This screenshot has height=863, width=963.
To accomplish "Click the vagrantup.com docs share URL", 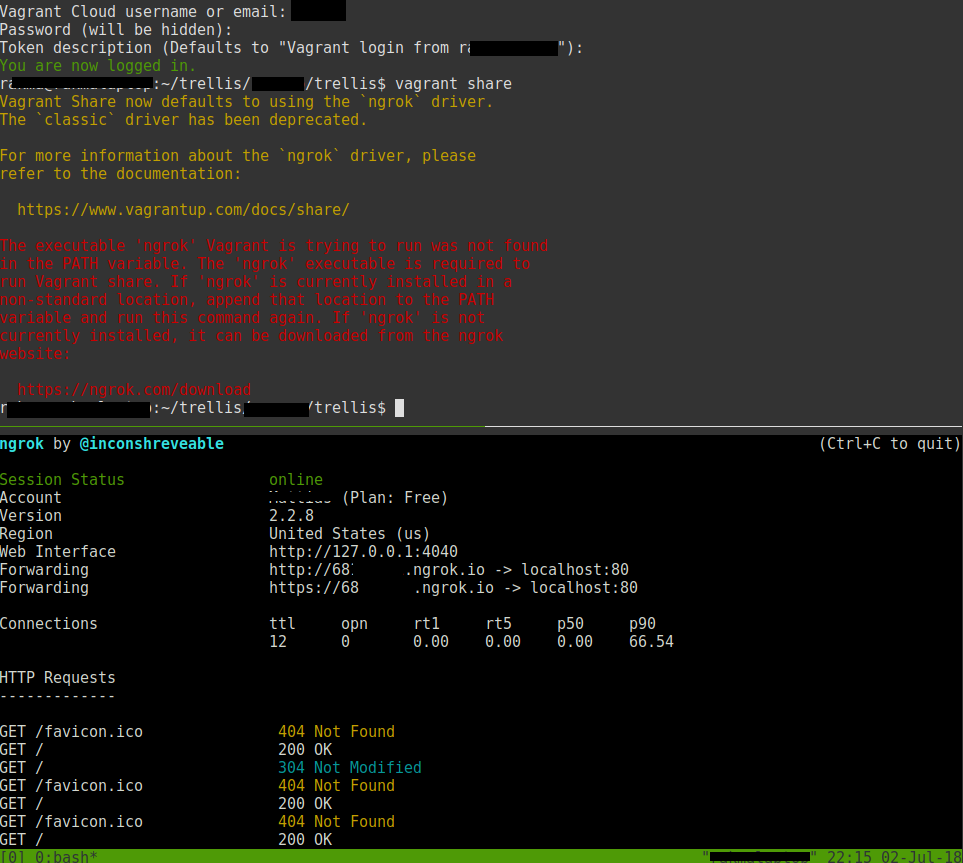I will click(183, 210).
